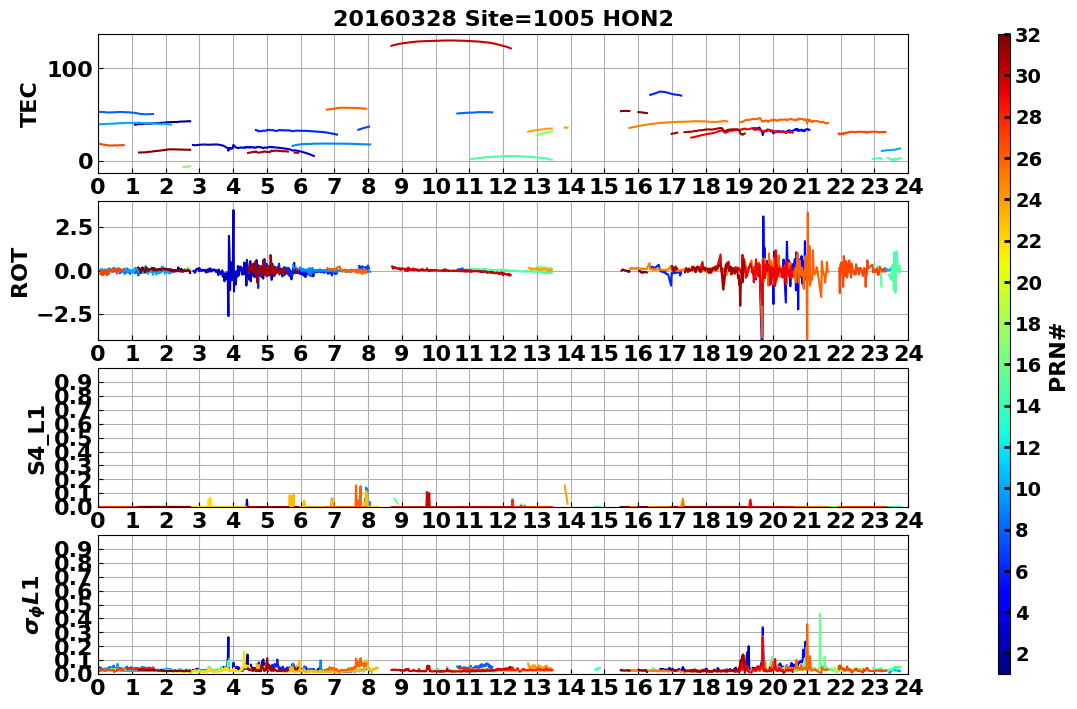Screen dimensions: 1077x709
Task: Click the colorbar tick labeled "24"
Action: [x=1028, y=200]
